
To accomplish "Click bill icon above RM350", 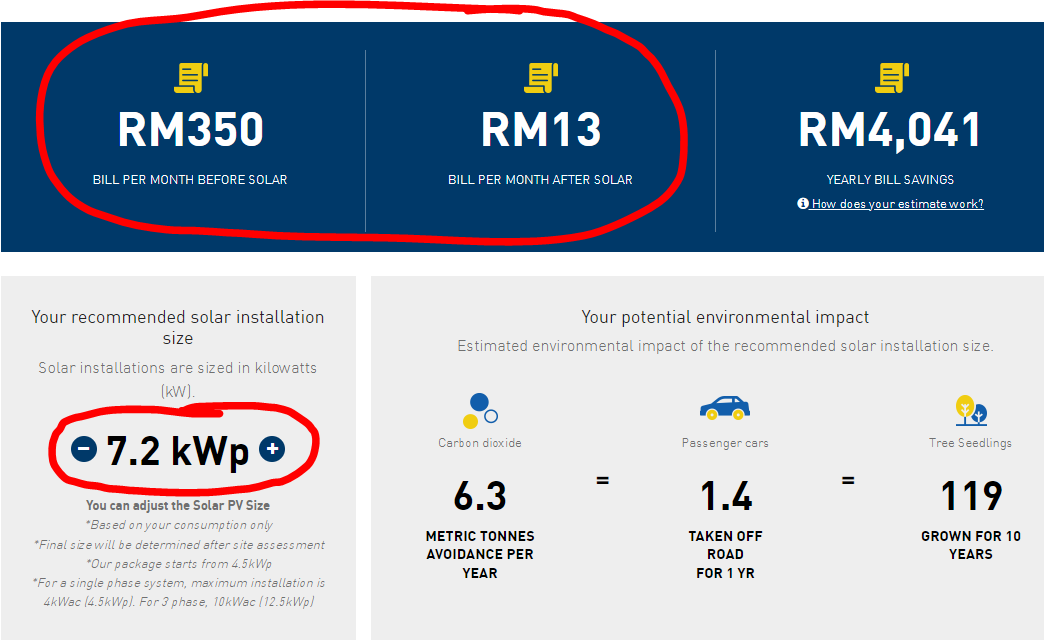I will point(191,78).
